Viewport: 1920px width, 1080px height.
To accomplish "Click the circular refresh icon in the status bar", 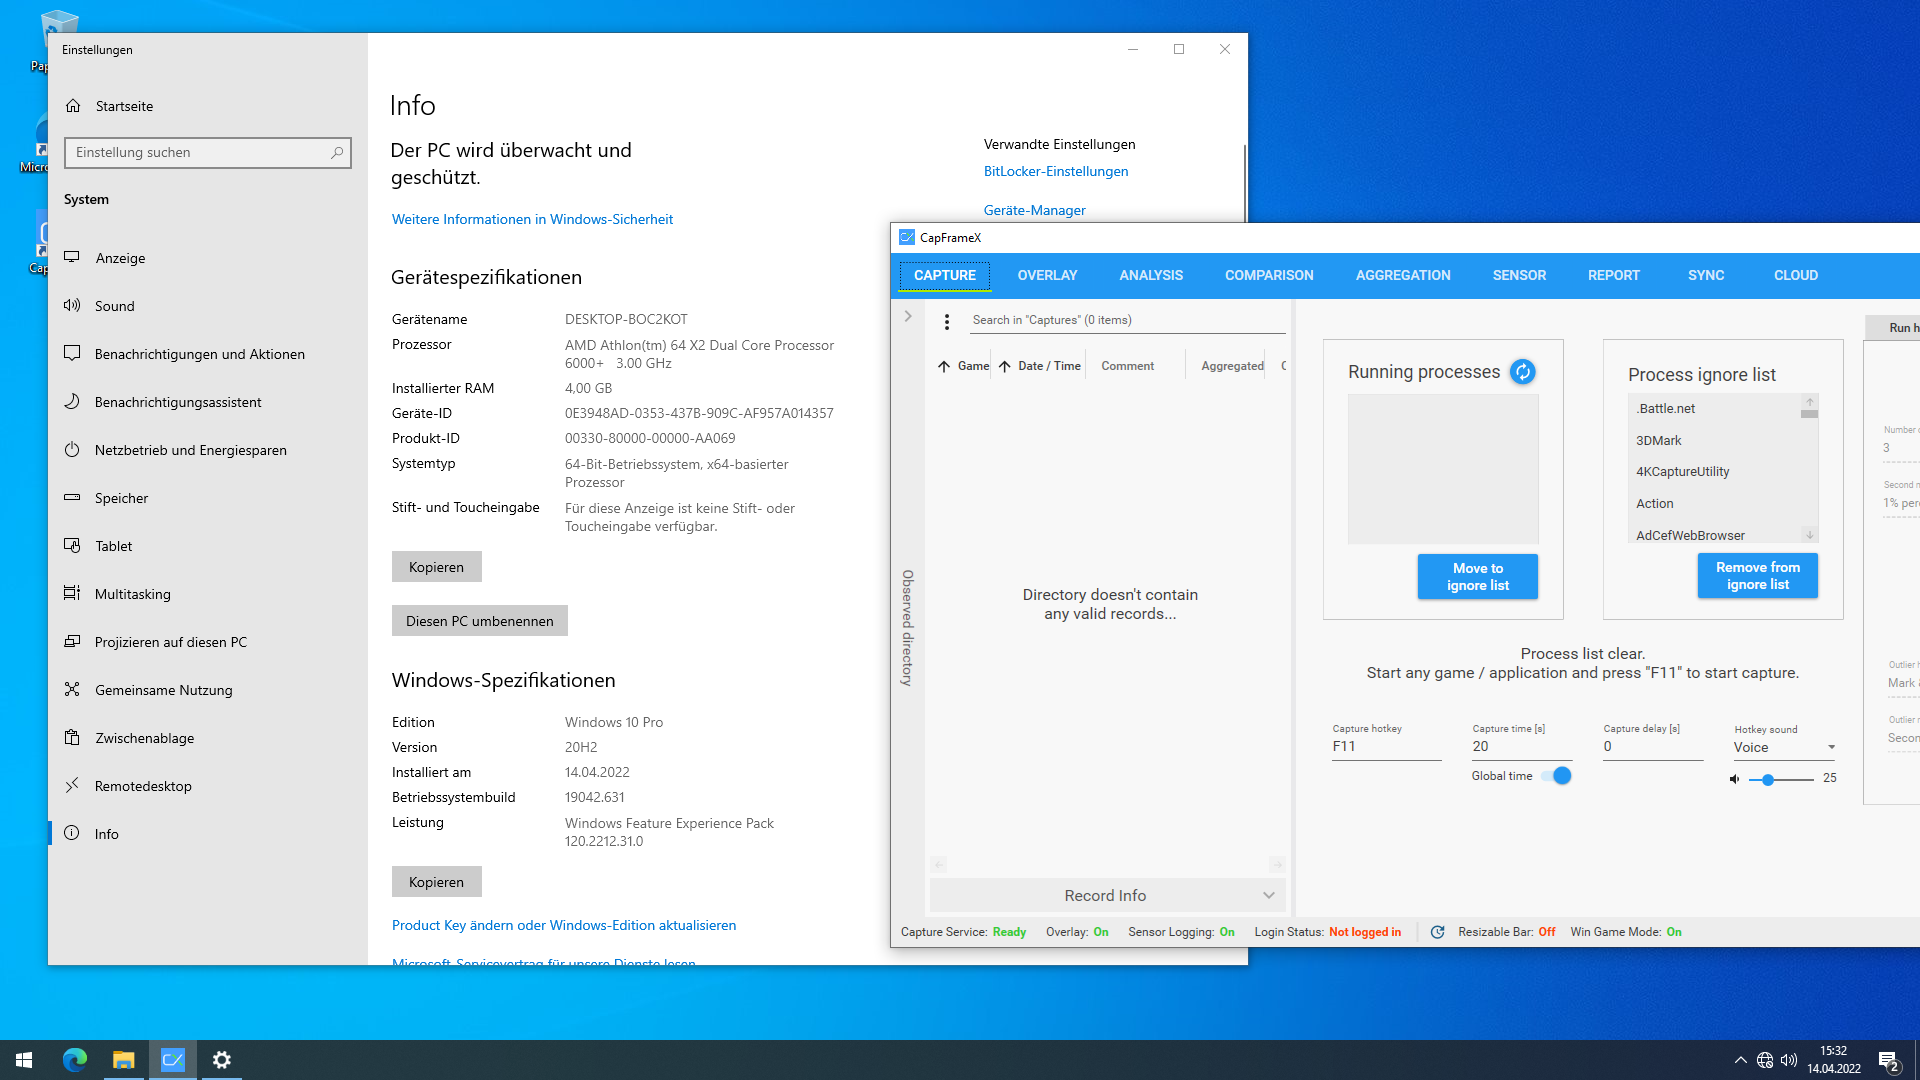I will pyautogui.click(x=1437, y=931).
